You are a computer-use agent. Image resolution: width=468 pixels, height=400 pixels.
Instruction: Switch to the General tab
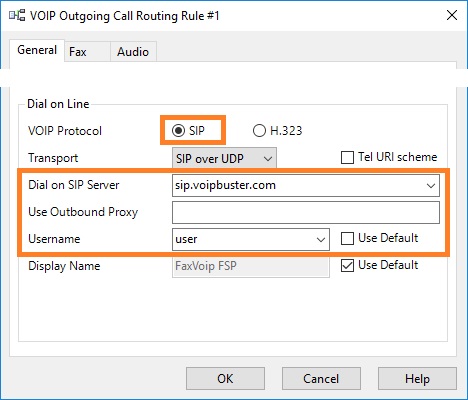tap(37, 50)
